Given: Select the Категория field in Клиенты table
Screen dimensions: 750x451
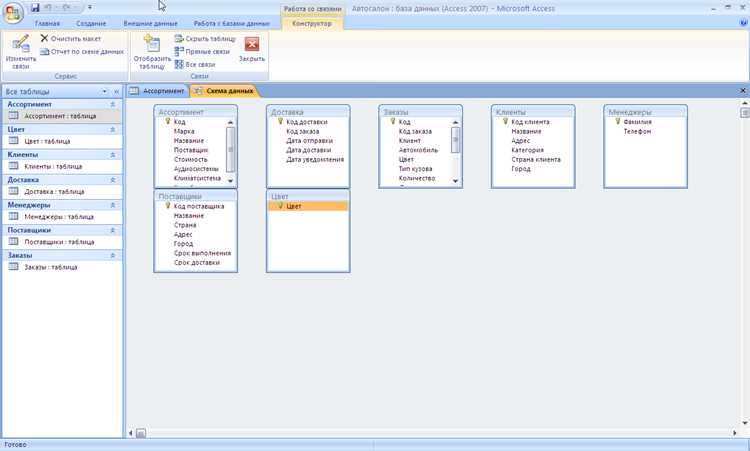Looking at the screenshot, I should click(x=528, y=150).
